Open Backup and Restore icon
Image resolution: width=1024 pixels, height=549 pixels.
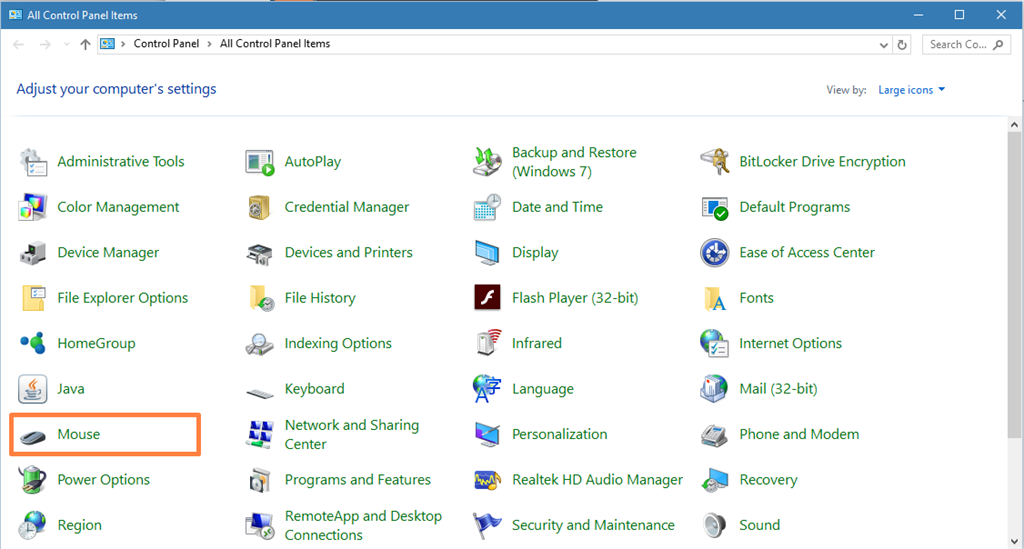coord(487,162)
